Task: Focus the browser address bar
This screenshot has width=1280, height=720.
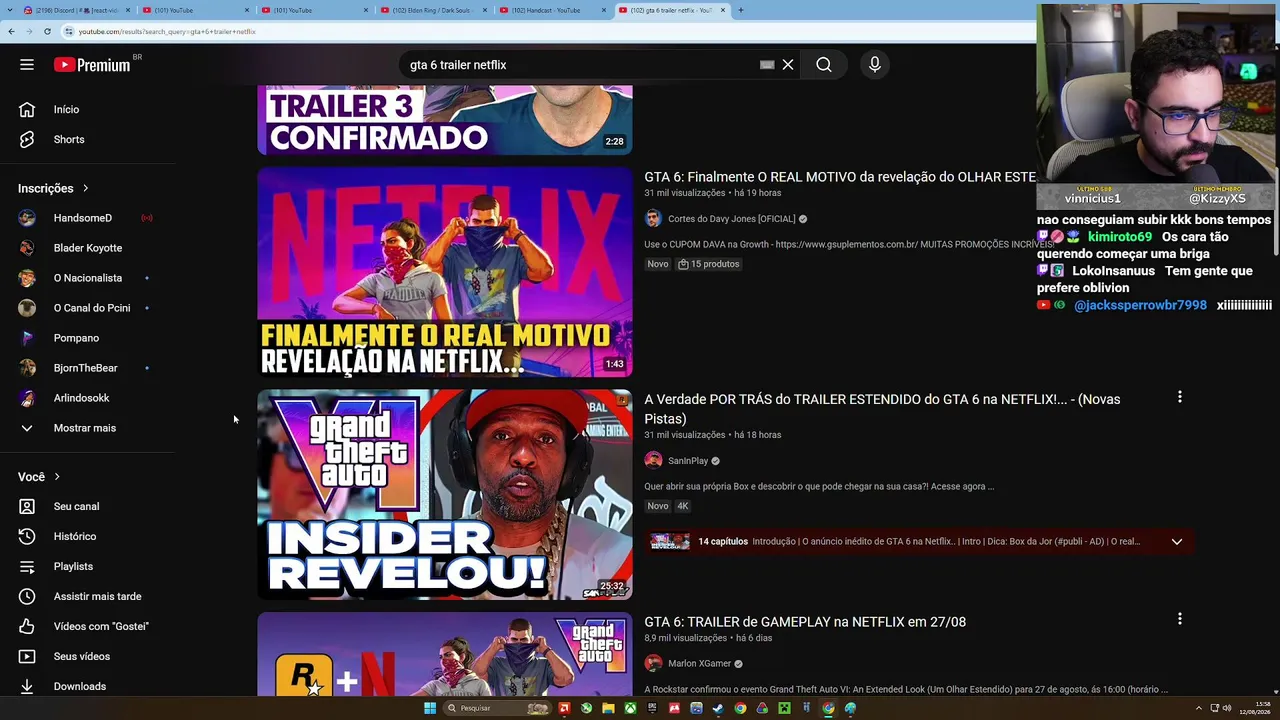Action: coord(550,31)
